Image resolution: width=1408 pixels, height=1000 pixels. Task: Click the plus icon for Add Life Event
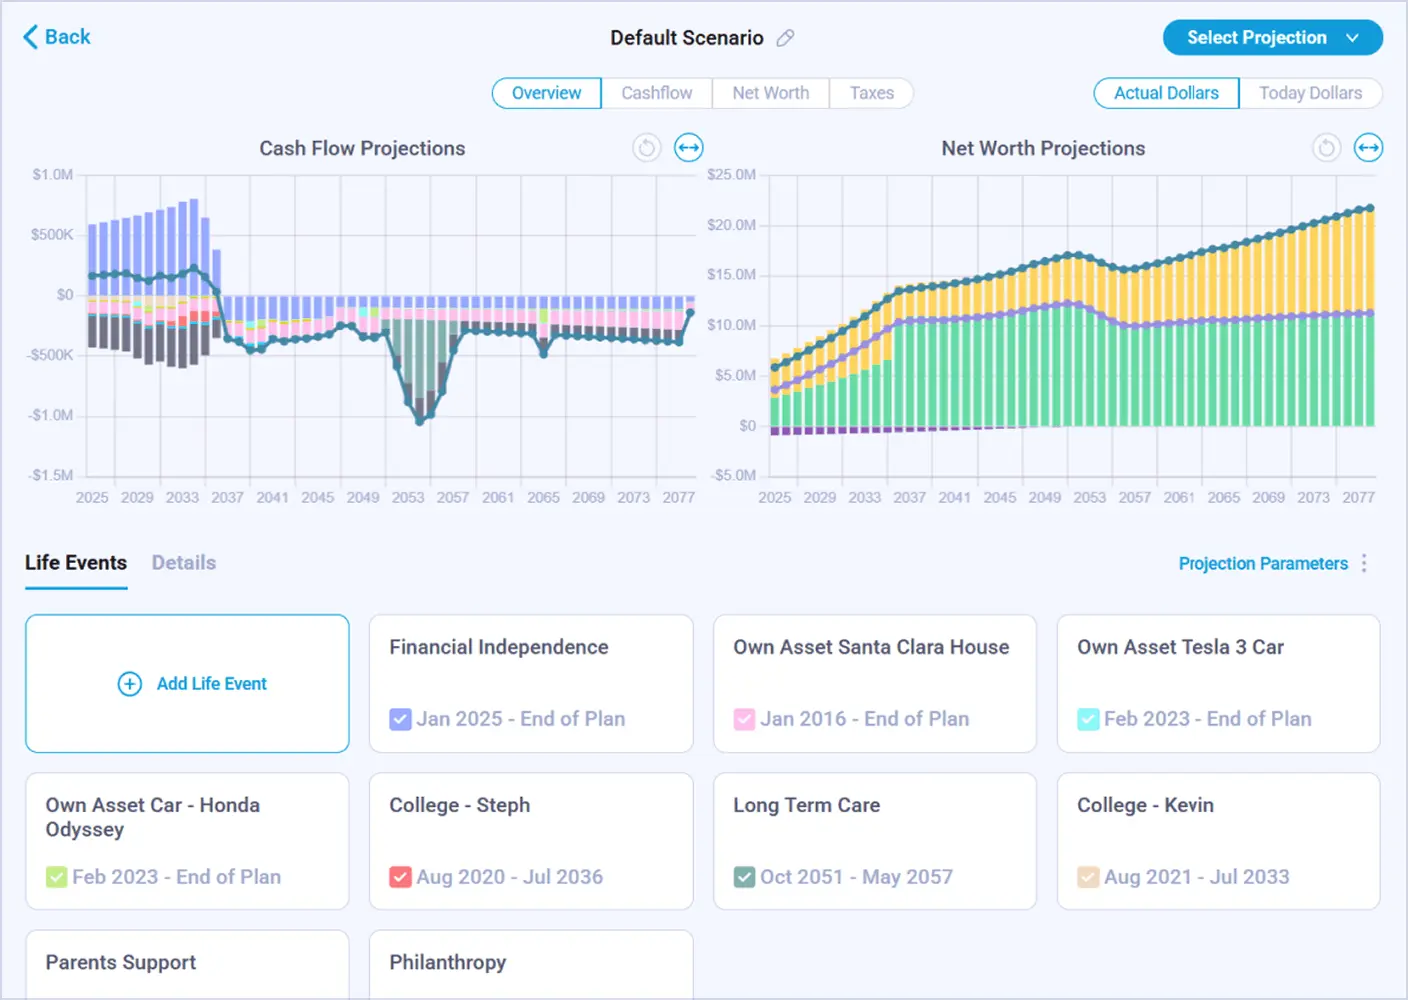coord(130,684)
